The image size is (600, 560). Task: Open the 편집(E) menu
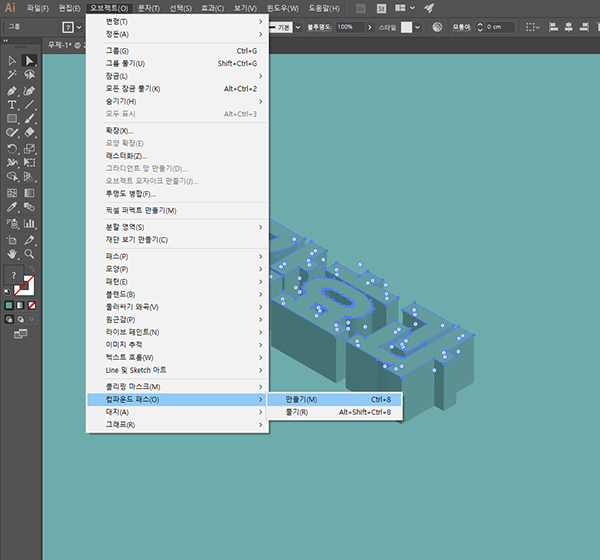click(x=69, y=8)
